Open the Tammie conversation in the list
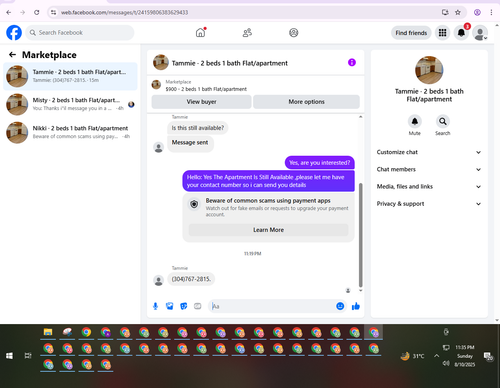The height and width of the screenshot is (388, 500). pyautogui.click(x=70, y=76)
